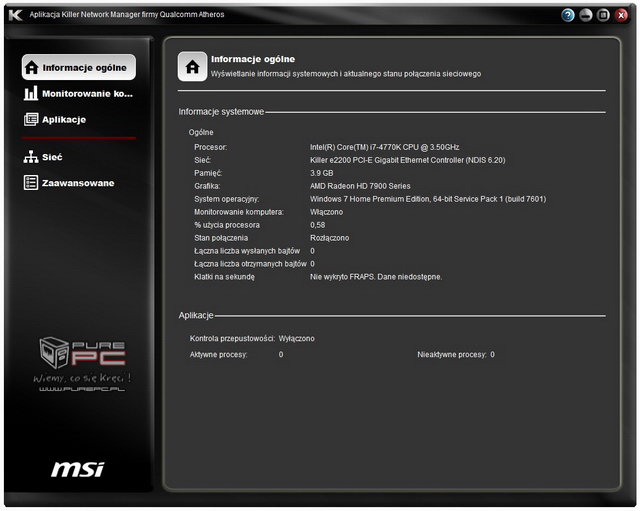Click the Włączono monitoring status value
The width and height of the screenshot is (640, 511).
[326, 212]
